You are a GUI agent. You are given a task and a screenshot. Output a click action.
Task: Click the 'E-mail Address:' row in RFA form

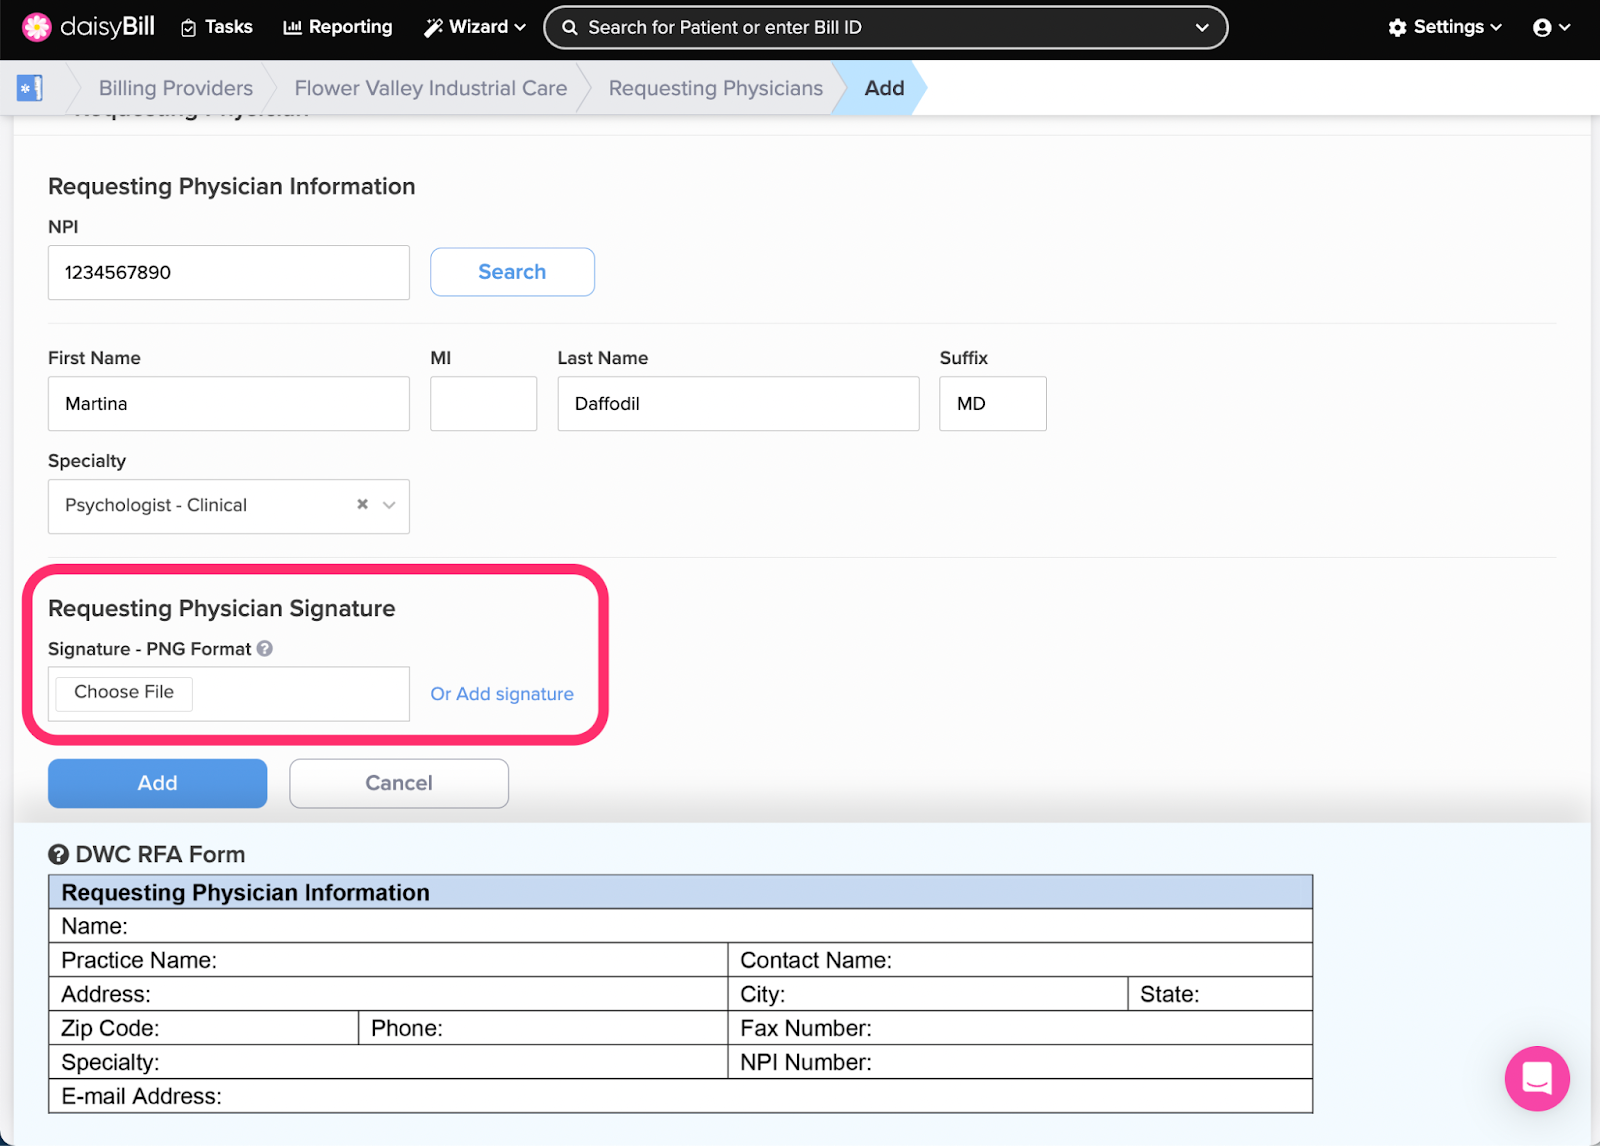pyautogui.click(x=680, y=1096)
